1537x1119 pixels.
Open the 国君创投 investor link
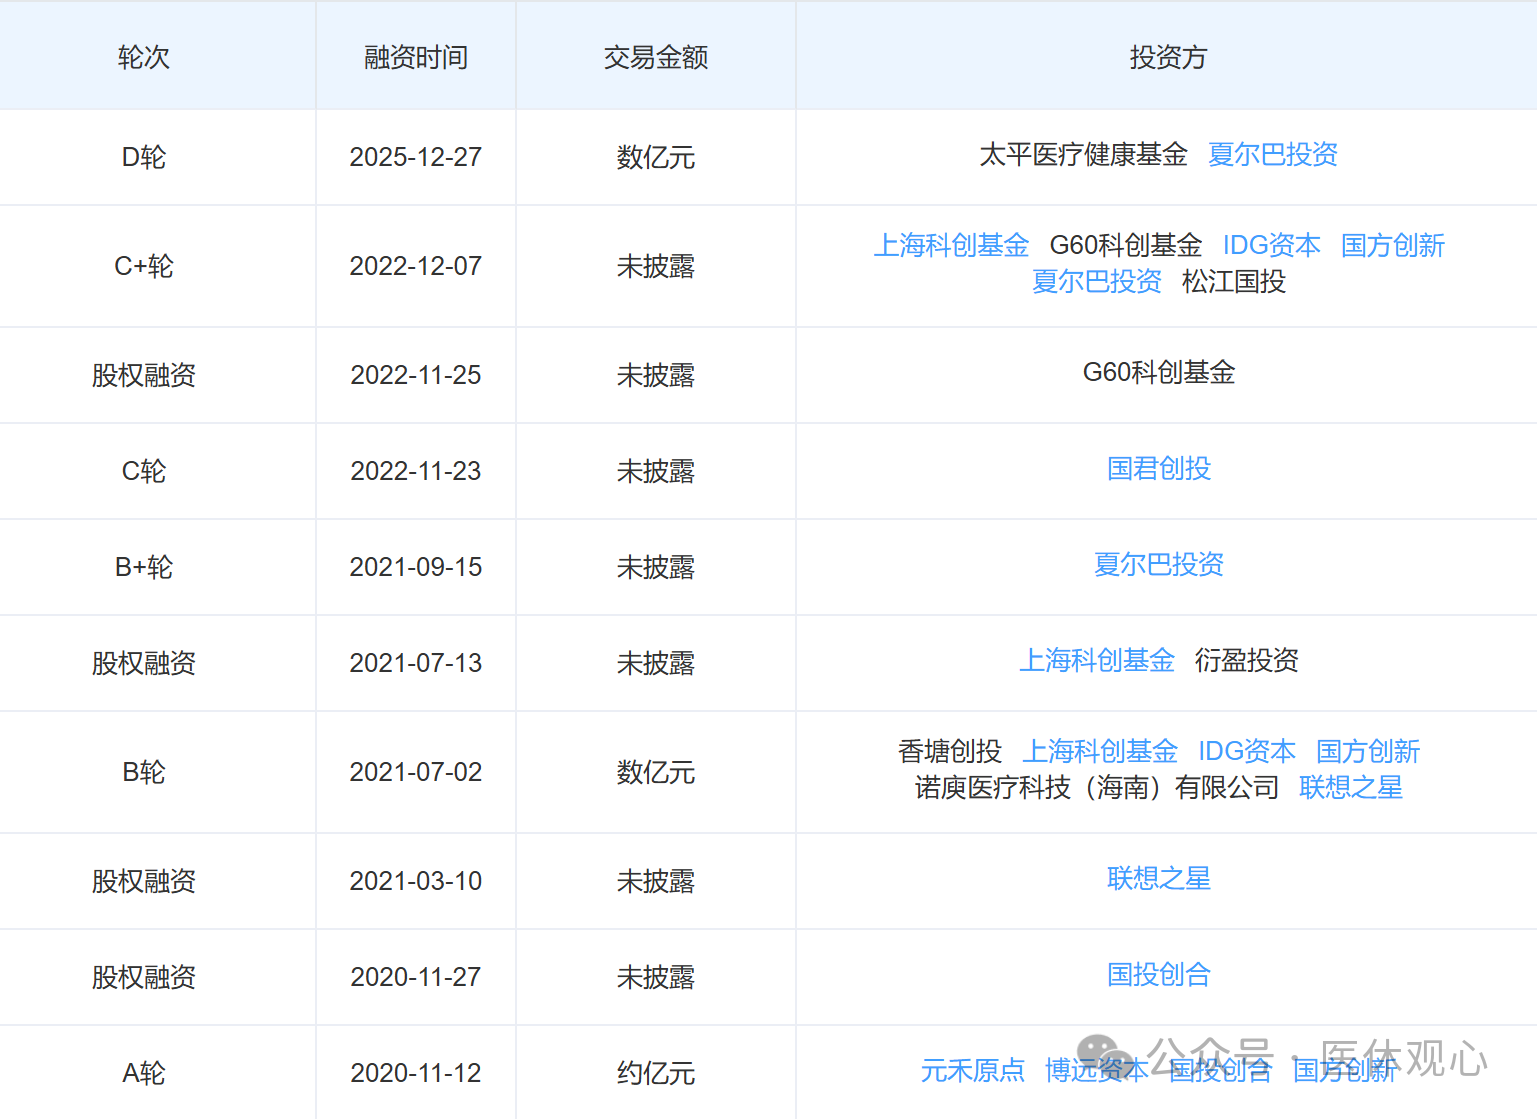pos(1158,469)
